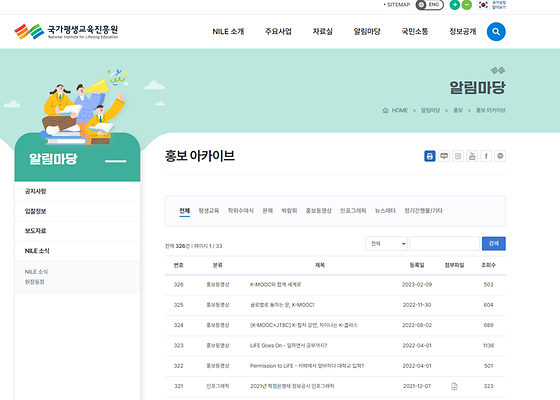Click the 제목 column header
560x400 pixels.
320,265
